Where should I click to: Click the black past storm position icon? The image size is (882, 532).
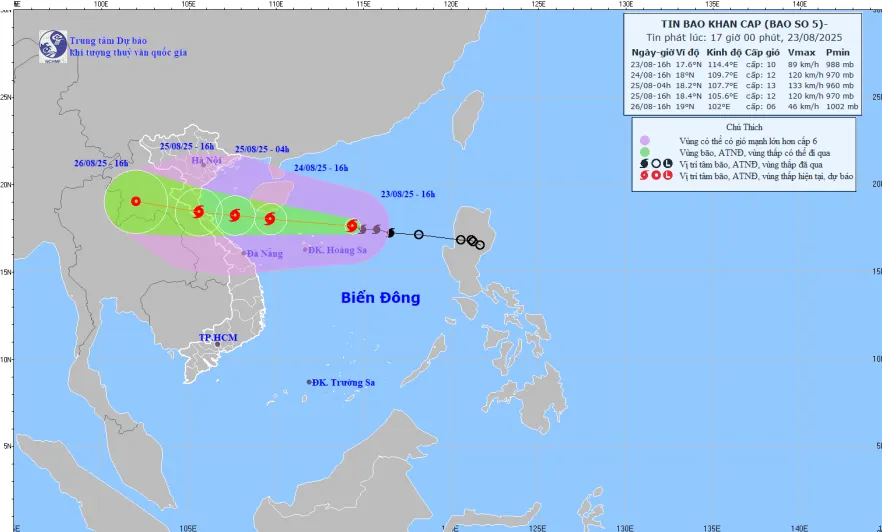click(x=391, y=232)
